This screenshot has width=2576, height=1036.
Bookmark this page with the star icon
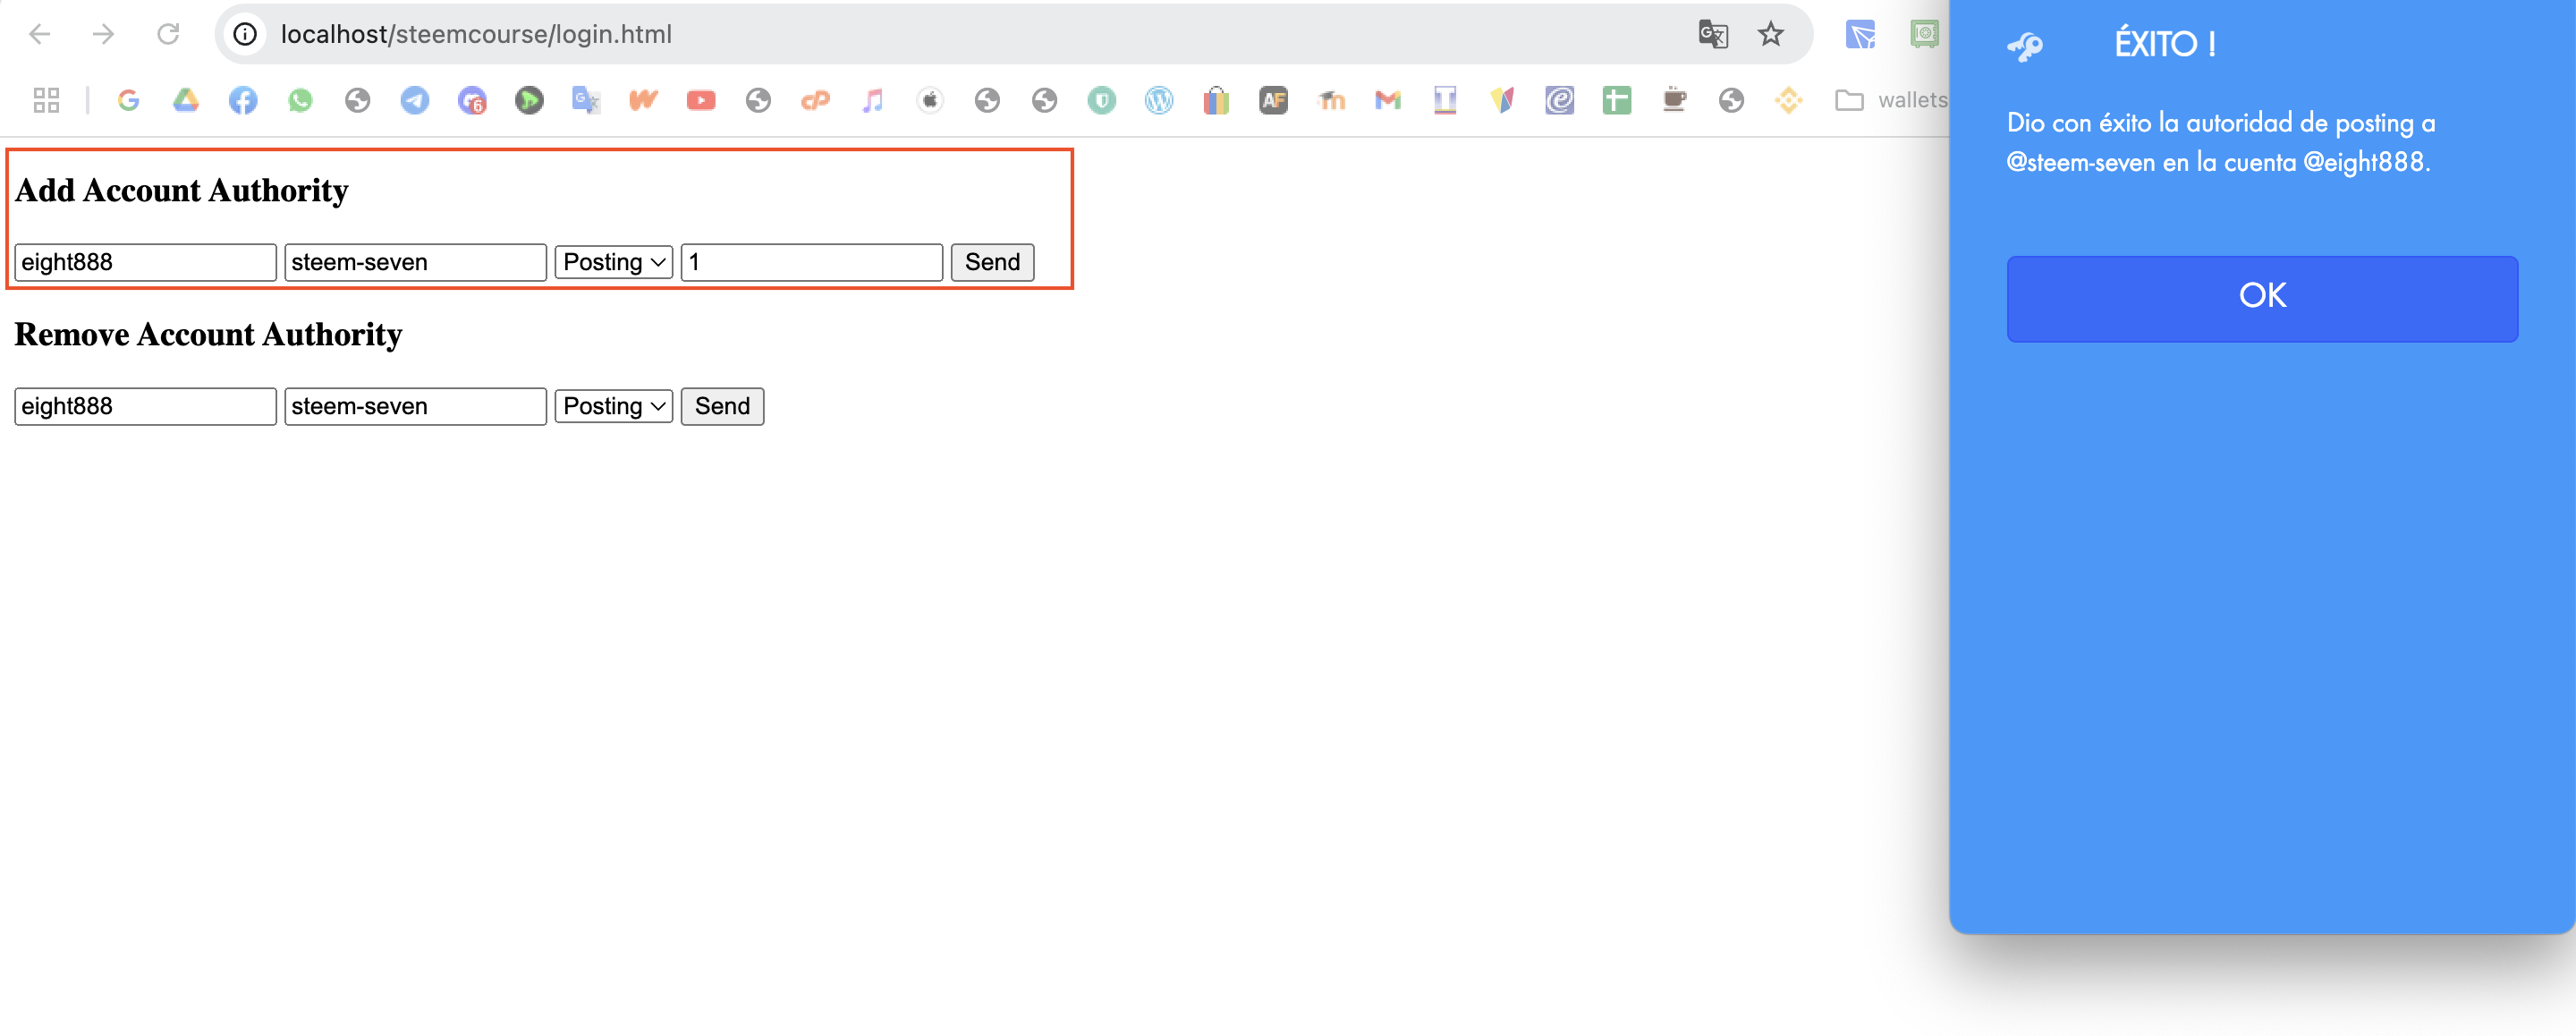click(x=1771, y=33)
